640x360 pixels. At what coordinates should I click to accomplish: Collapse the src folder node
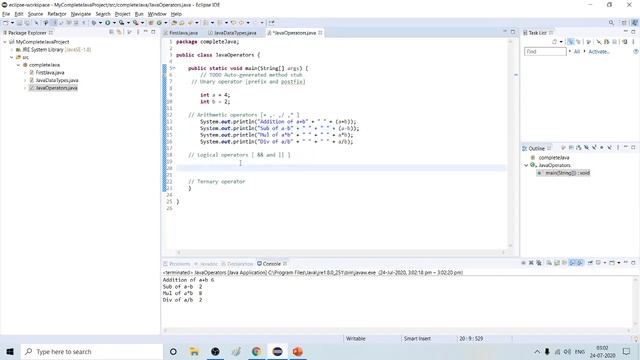12,58
